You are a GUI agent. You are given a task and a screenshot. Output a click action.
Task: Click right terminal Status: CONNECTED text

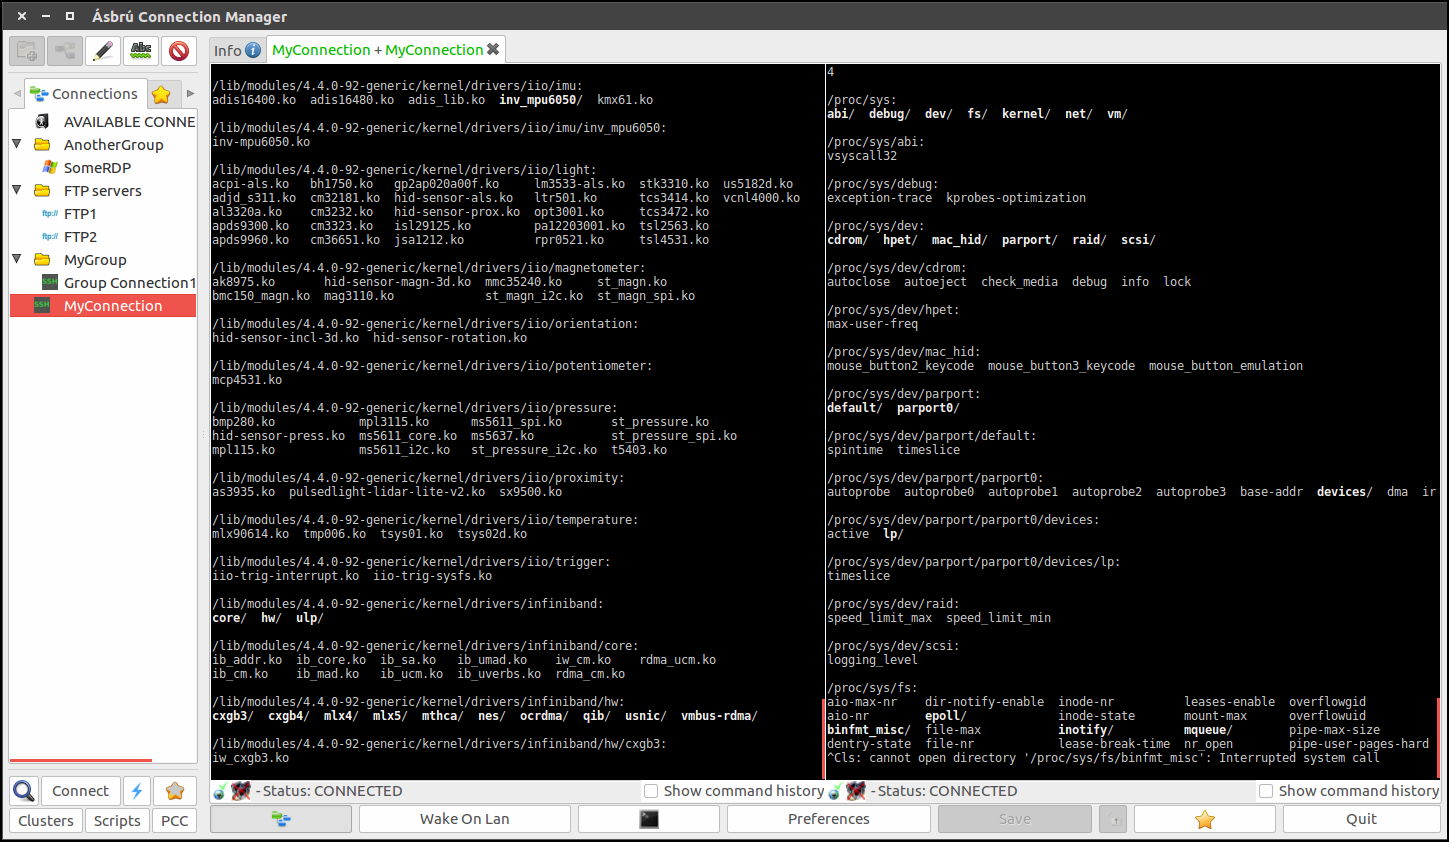point(947,791)
